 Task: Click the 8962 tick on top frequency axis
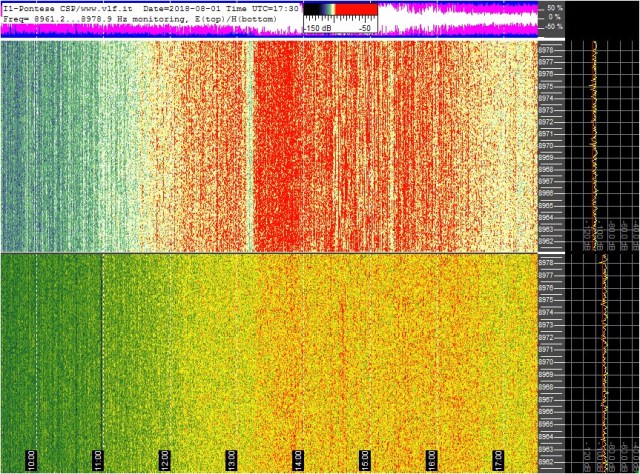tap(546, 241)
